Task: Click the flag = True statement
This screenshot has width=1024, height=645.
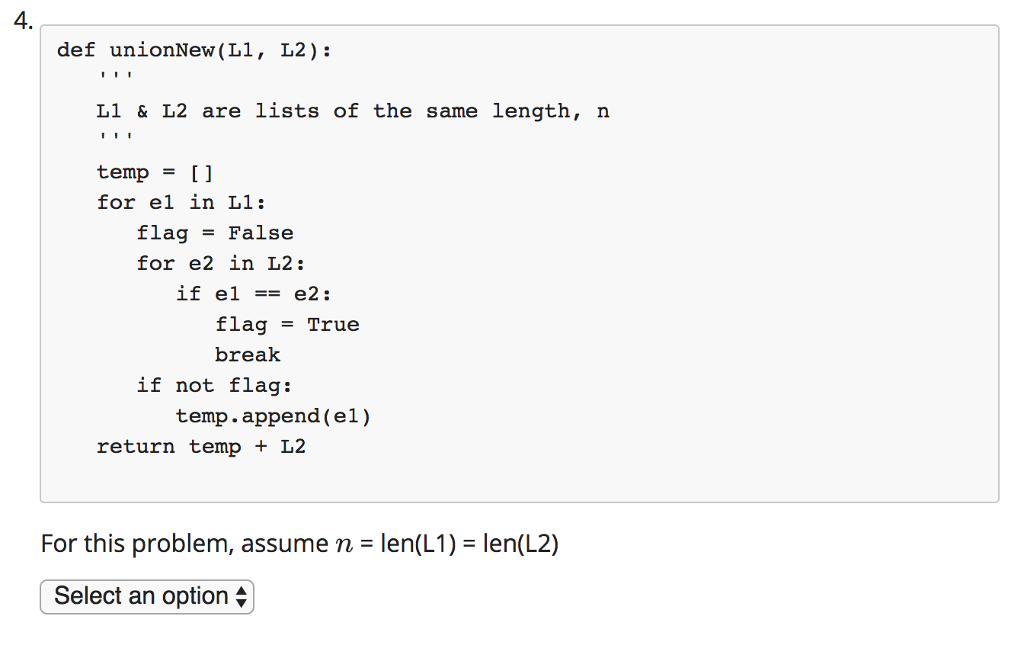Action: 287,323
